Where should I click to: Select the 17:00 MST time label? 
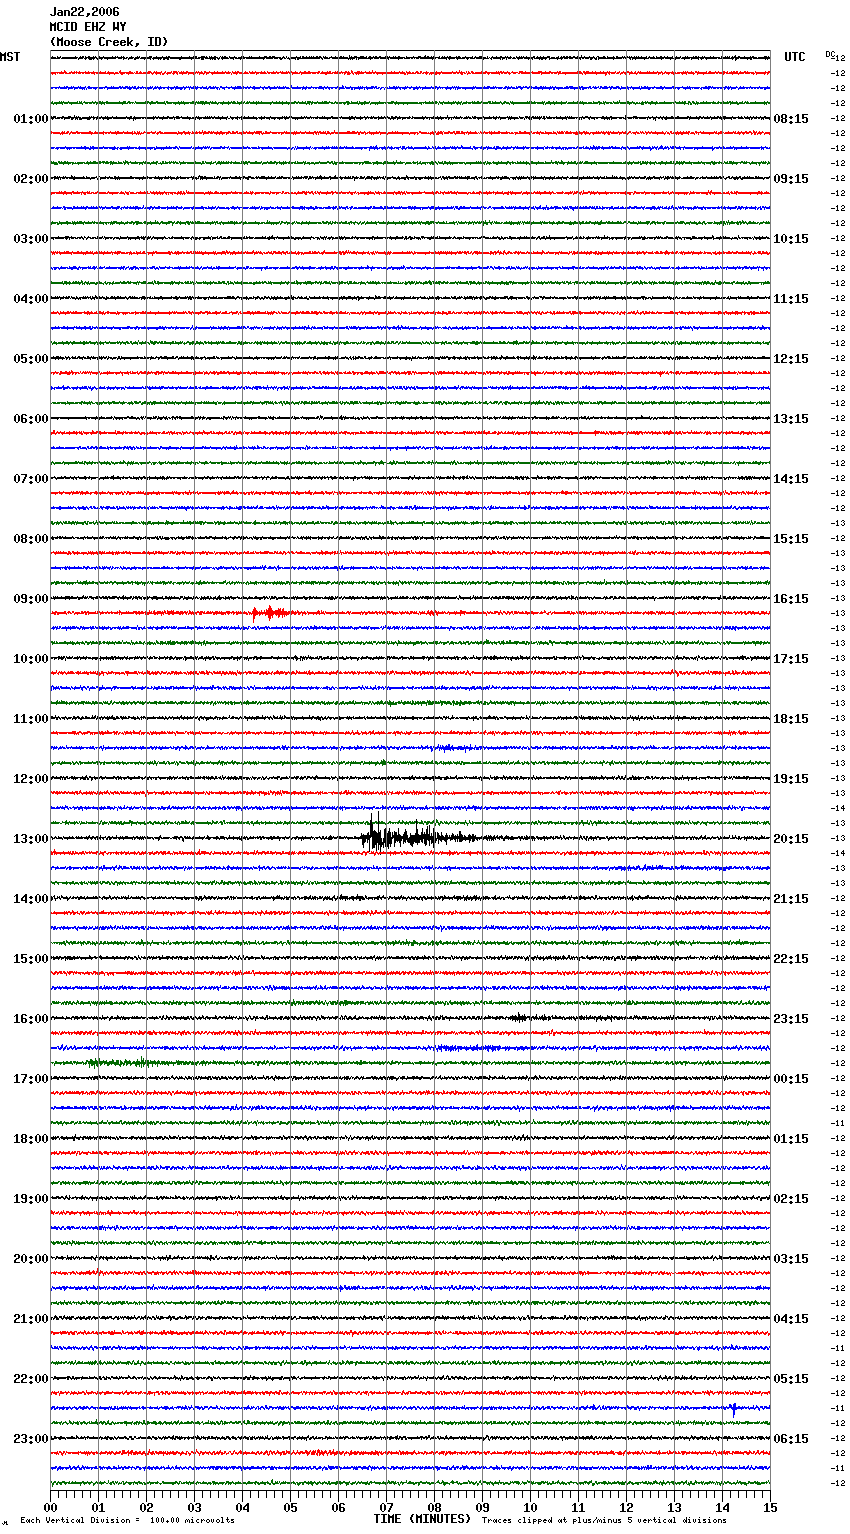pyautogui.click(x=31, y=1079)
